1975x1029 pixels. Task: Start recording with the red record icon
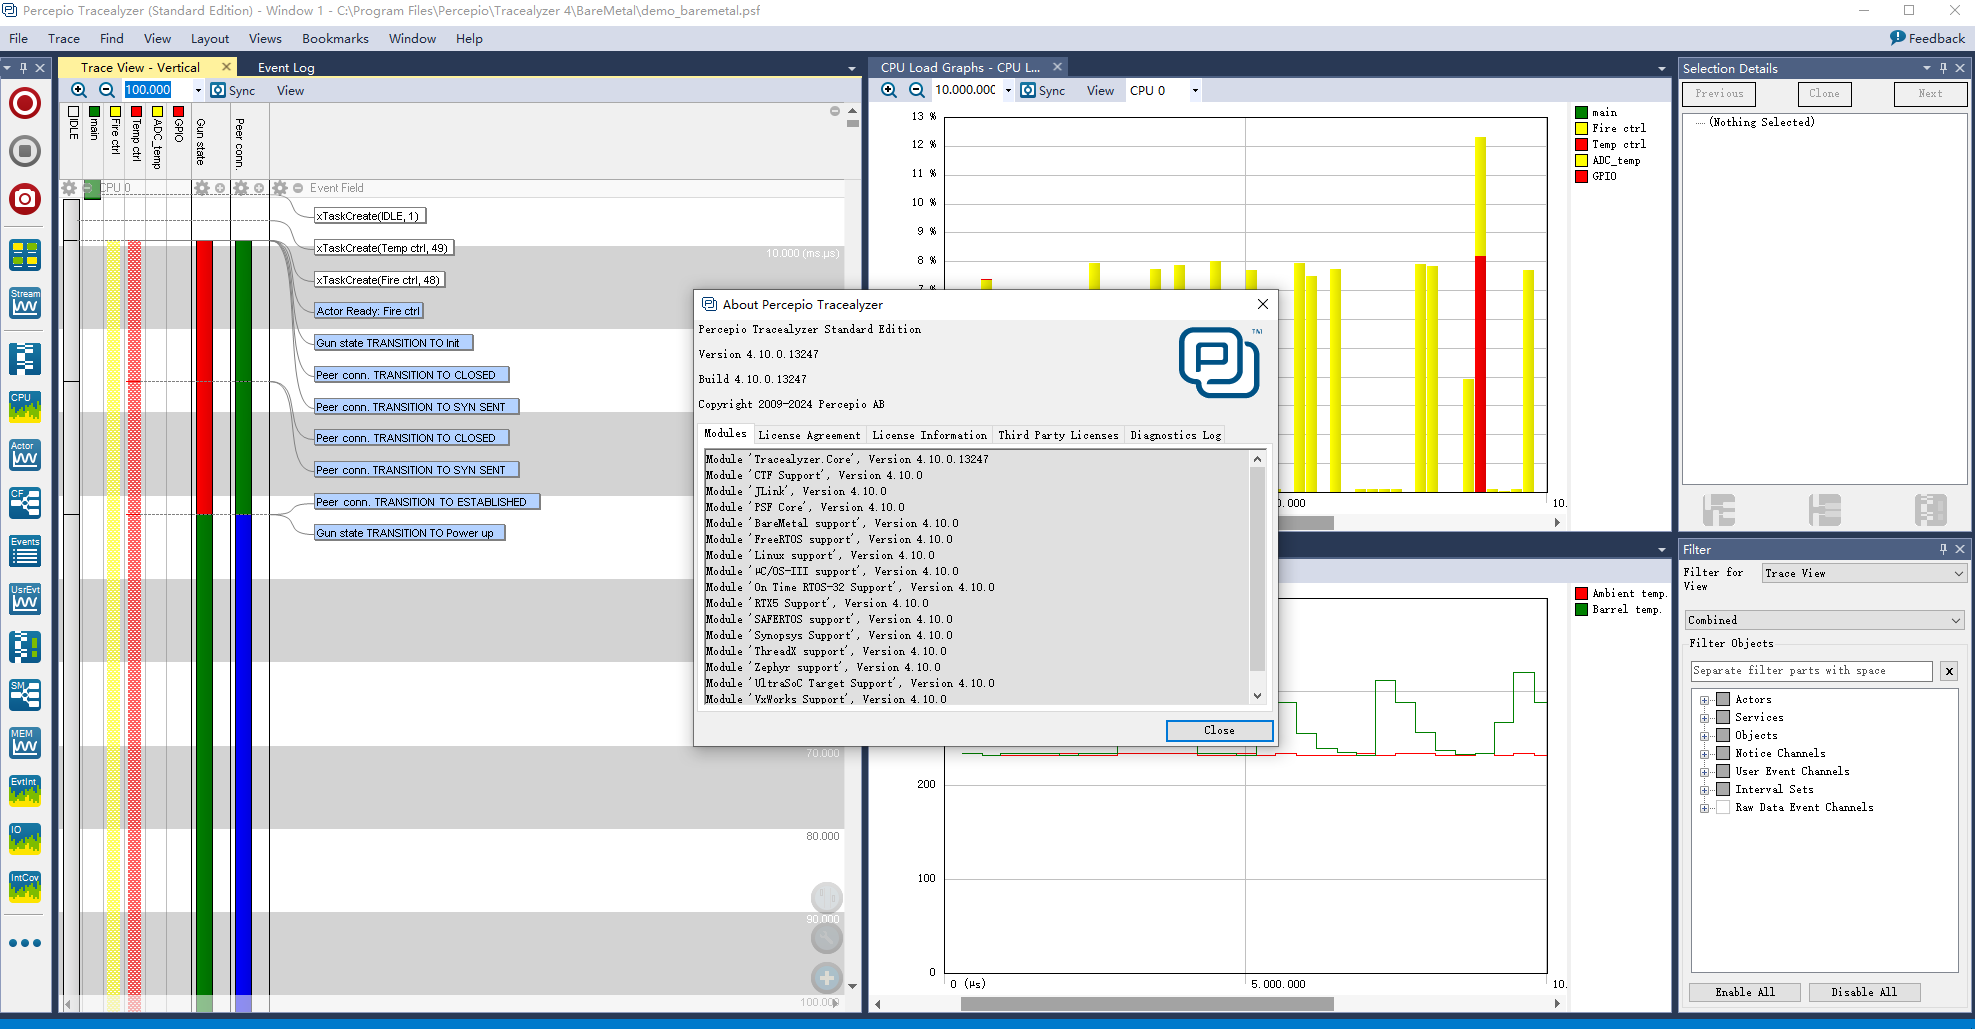point(25,103)
